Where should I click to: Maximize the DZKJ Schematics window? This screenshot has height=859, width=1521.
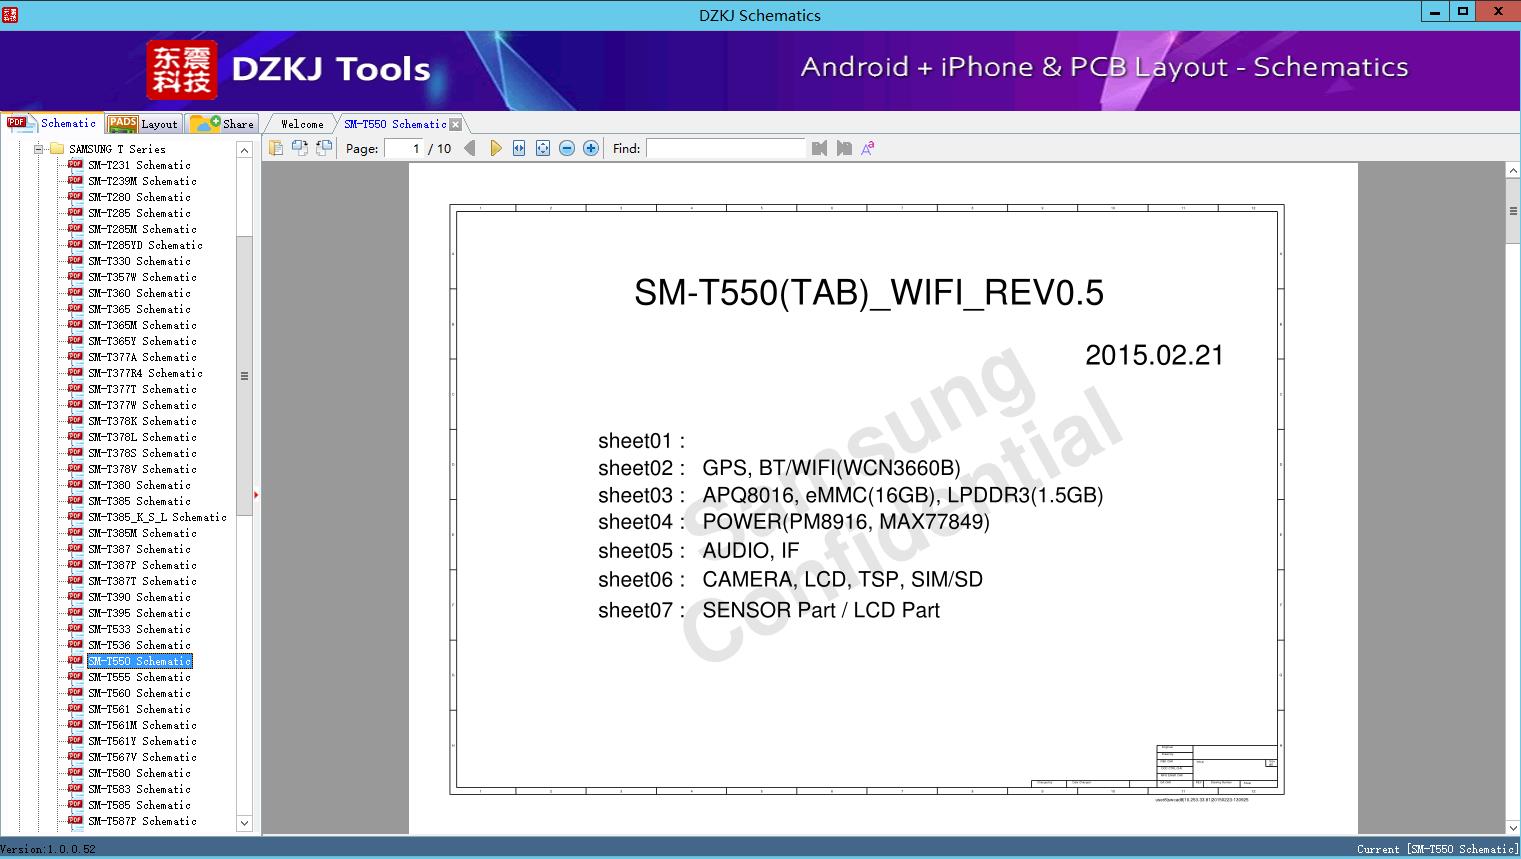pyautogui.click(x=1462, y=12)
